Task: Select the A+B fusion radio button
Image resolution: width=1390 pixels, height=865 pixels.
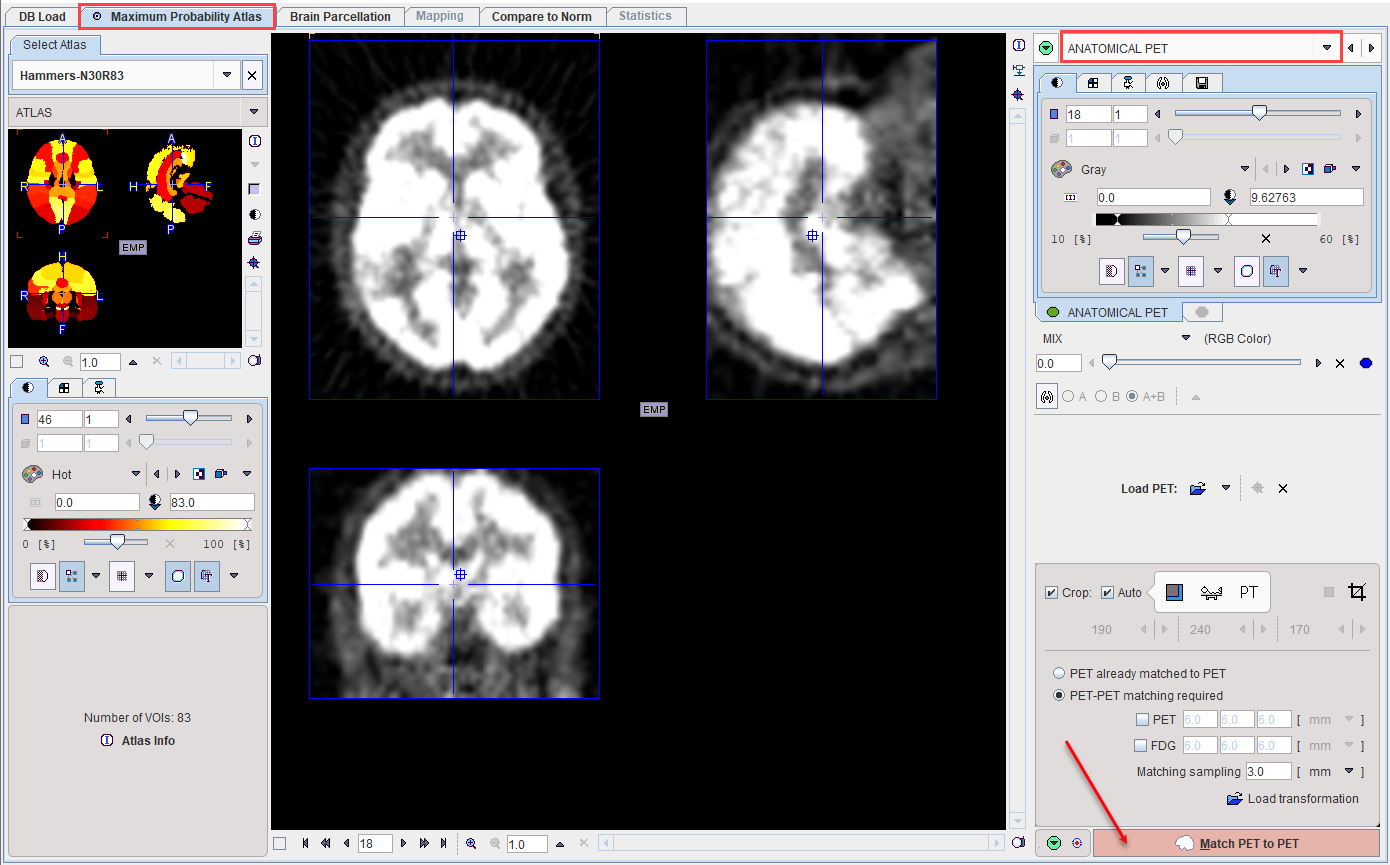Action: pos(1132,396)
